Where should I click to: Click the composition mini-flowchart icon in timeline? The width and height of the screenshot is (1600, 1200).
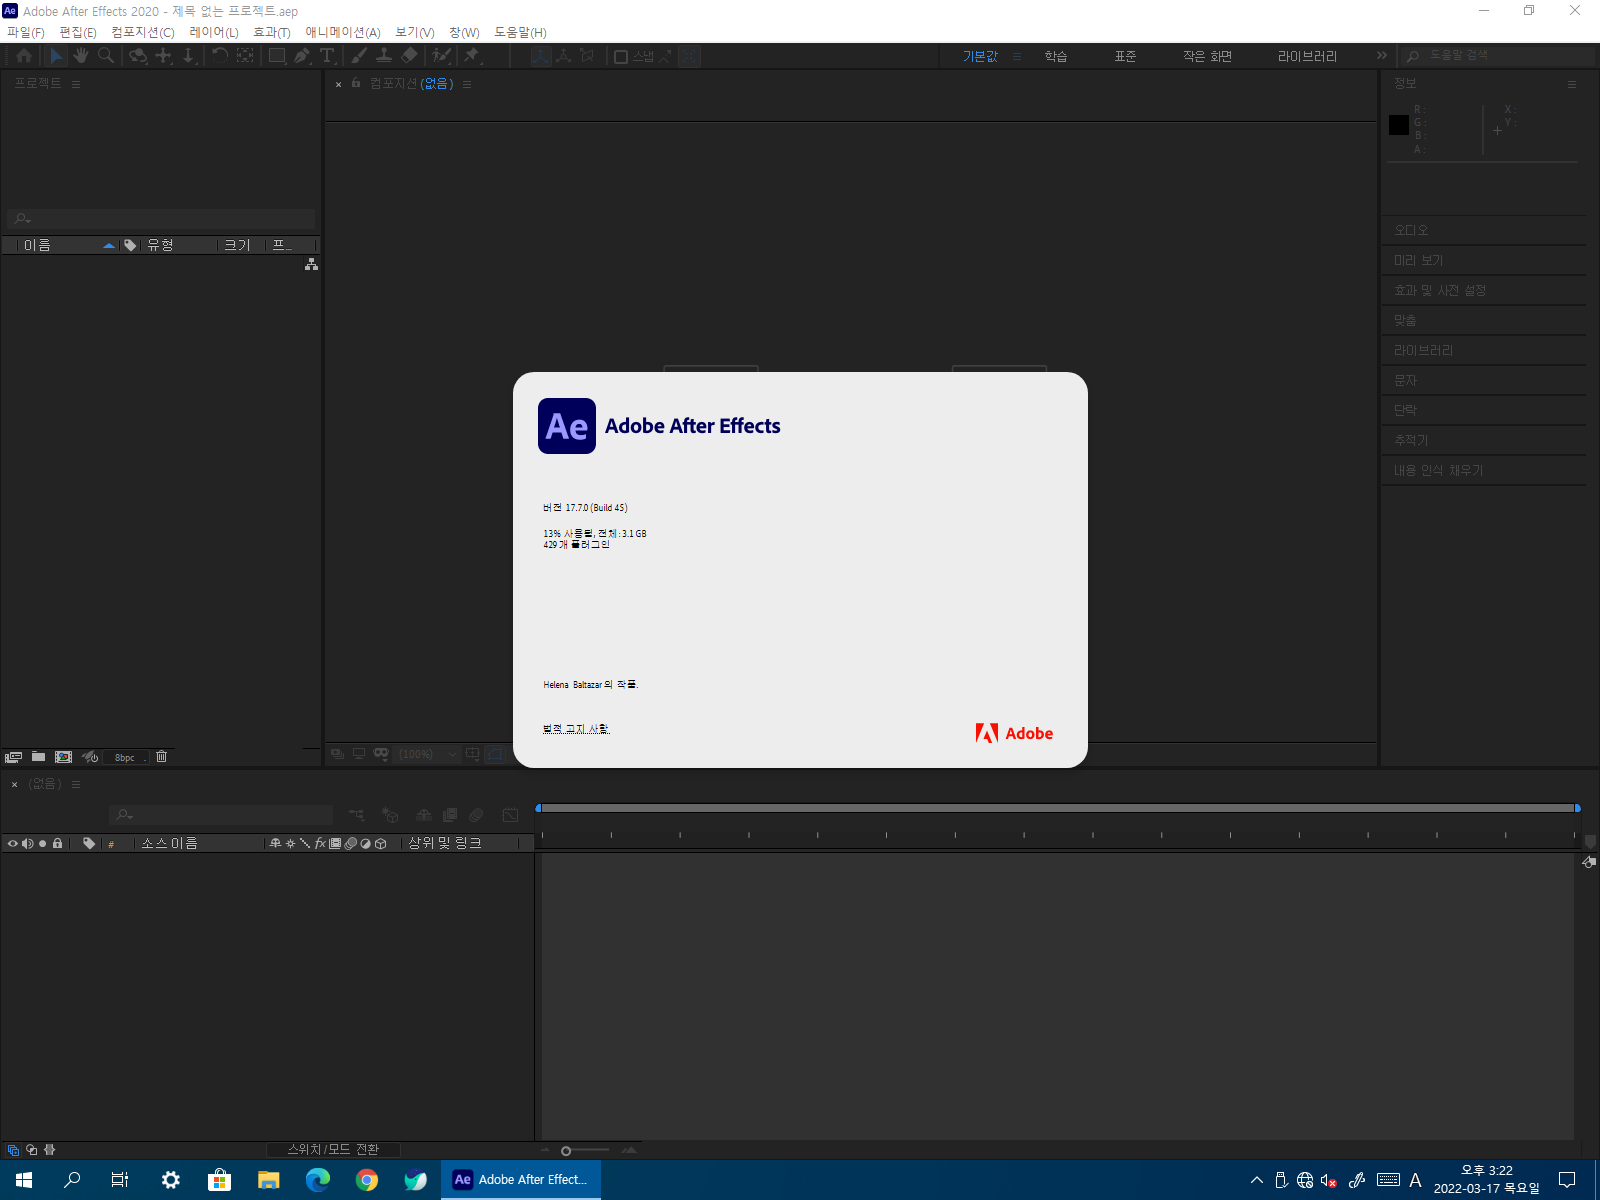tap(357, 815)
